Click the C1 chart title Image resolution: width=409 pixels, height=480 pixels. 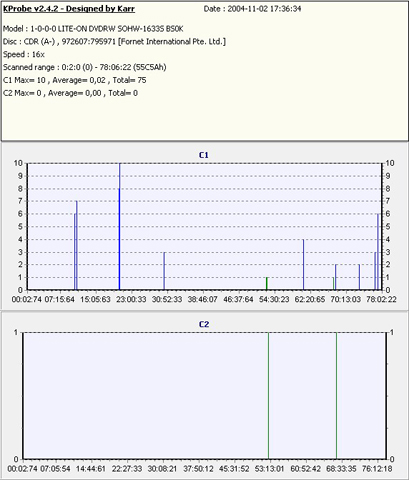(204, 155)
